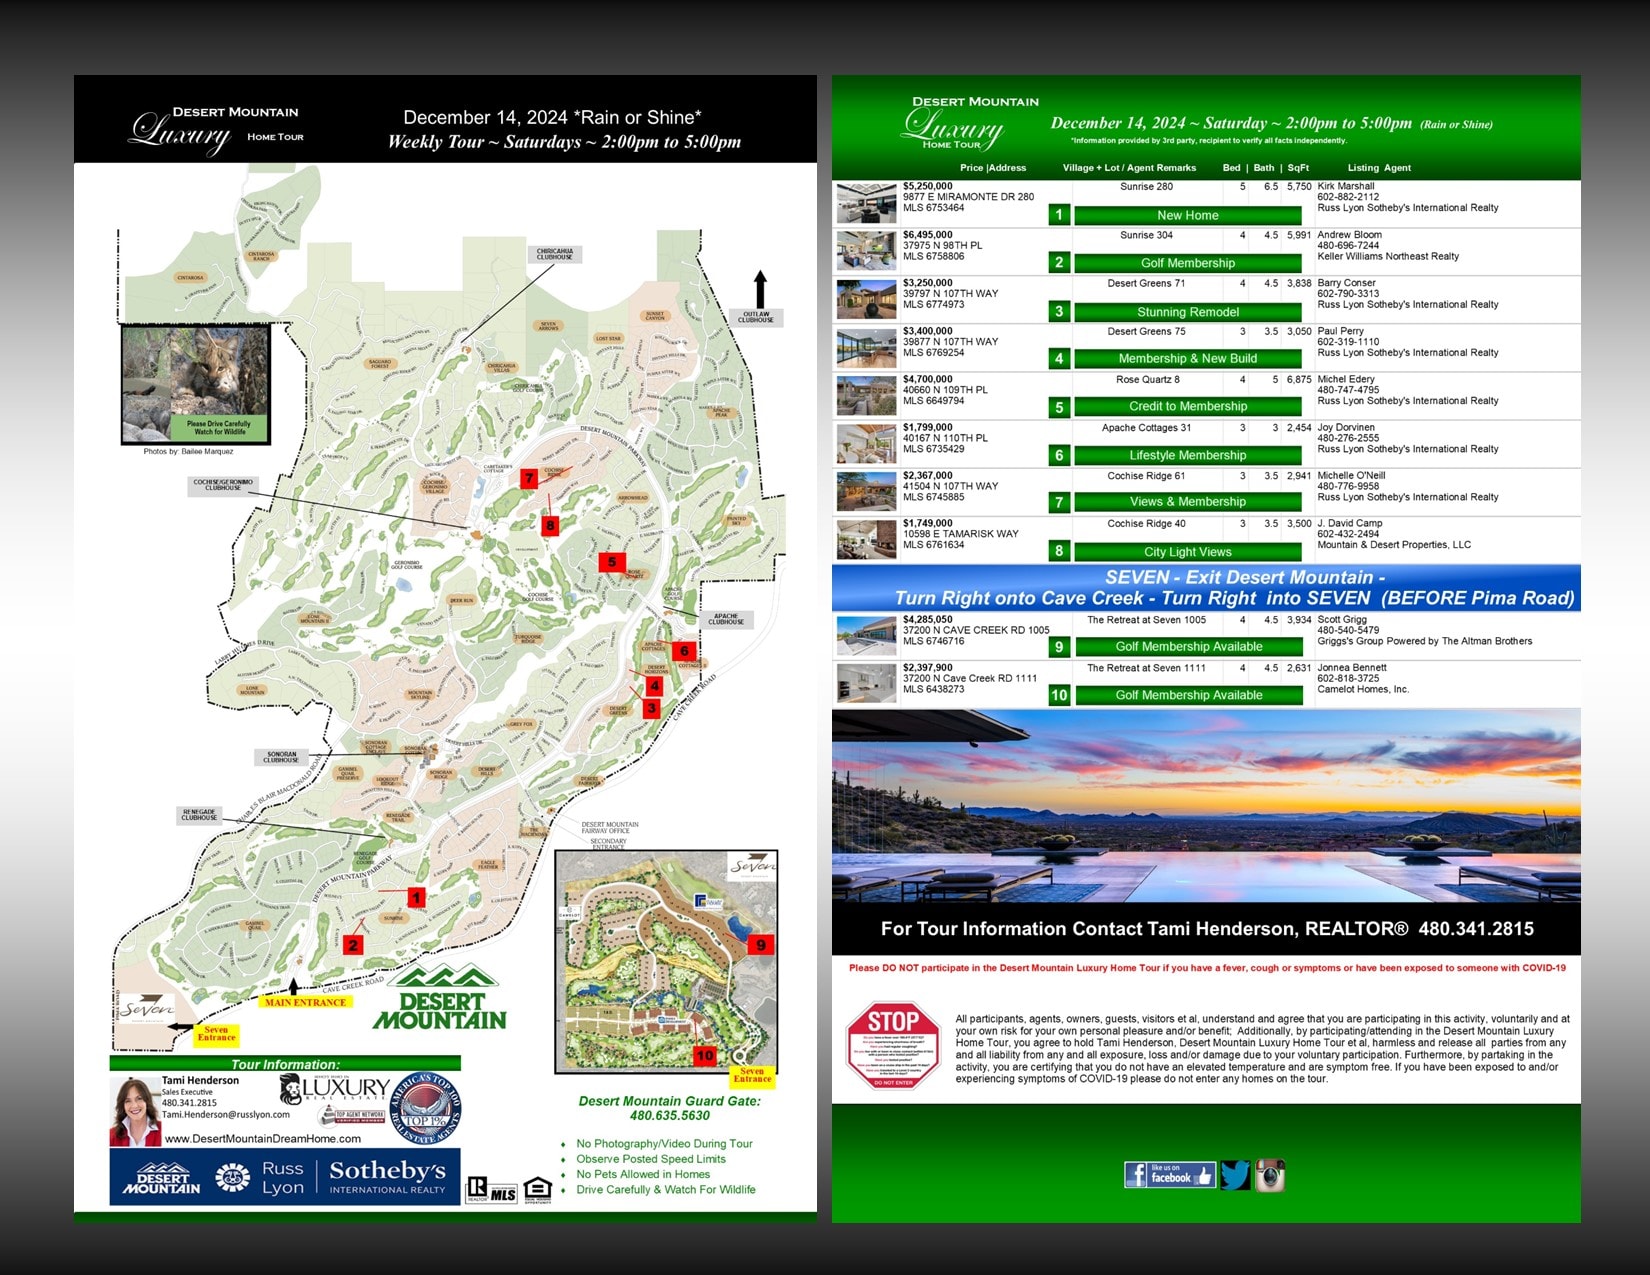Open the www.DesertMountainDreamHome.com link
The height and width of the screenshot is (1275, 1650).
[x=263, y=1138]
